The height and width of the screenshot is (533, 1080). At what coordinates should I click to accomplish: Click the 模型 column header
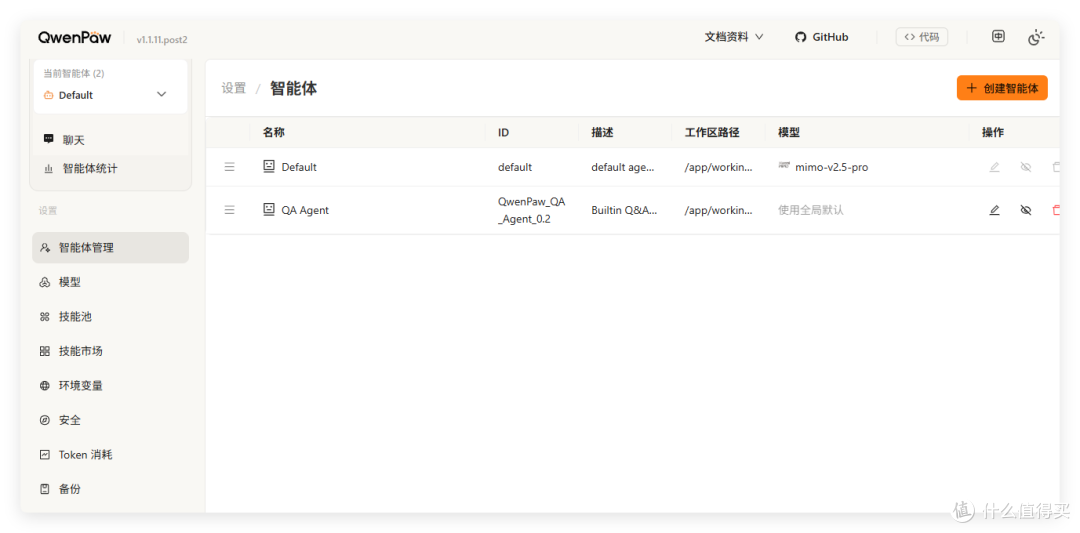tap(789, 132)
